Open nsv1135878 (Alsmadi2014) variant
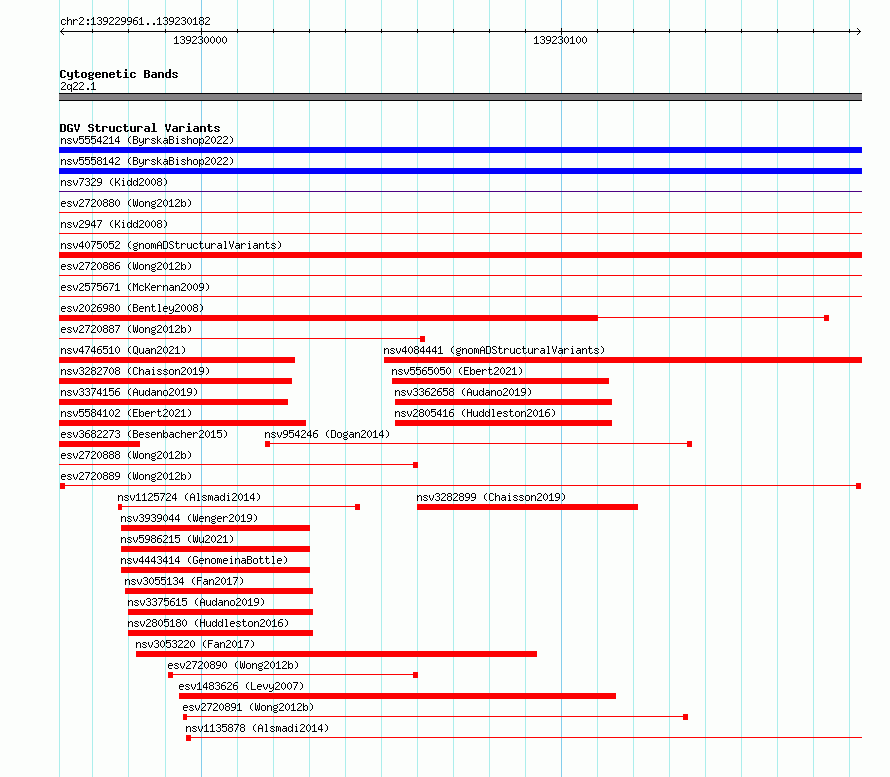Image resolution: width=890 pixels, height=777 pixels. point(257,728)
